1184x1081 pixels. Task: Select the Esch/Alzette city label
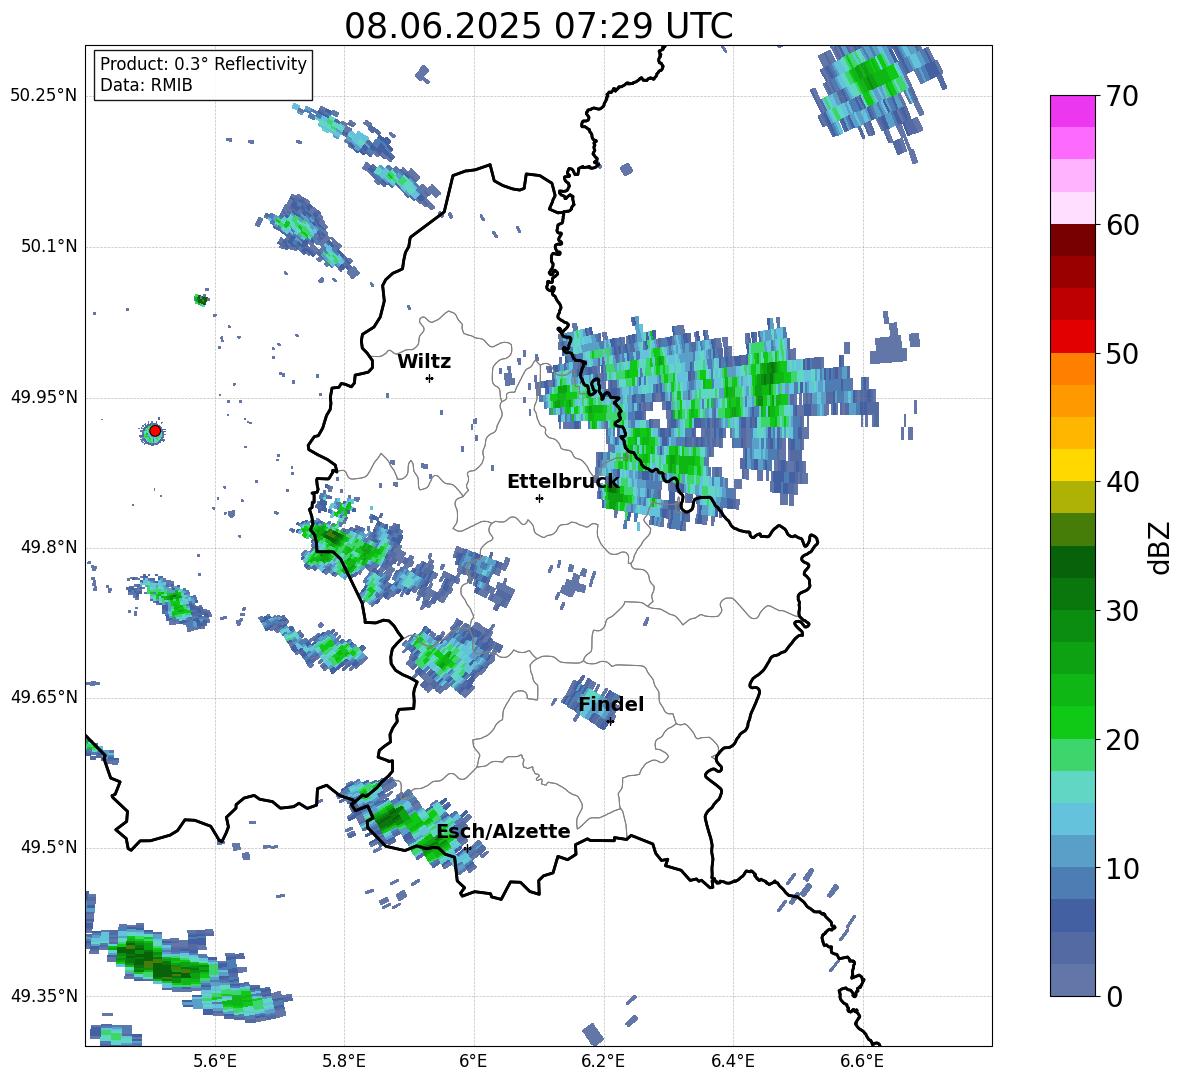point(503,831)
